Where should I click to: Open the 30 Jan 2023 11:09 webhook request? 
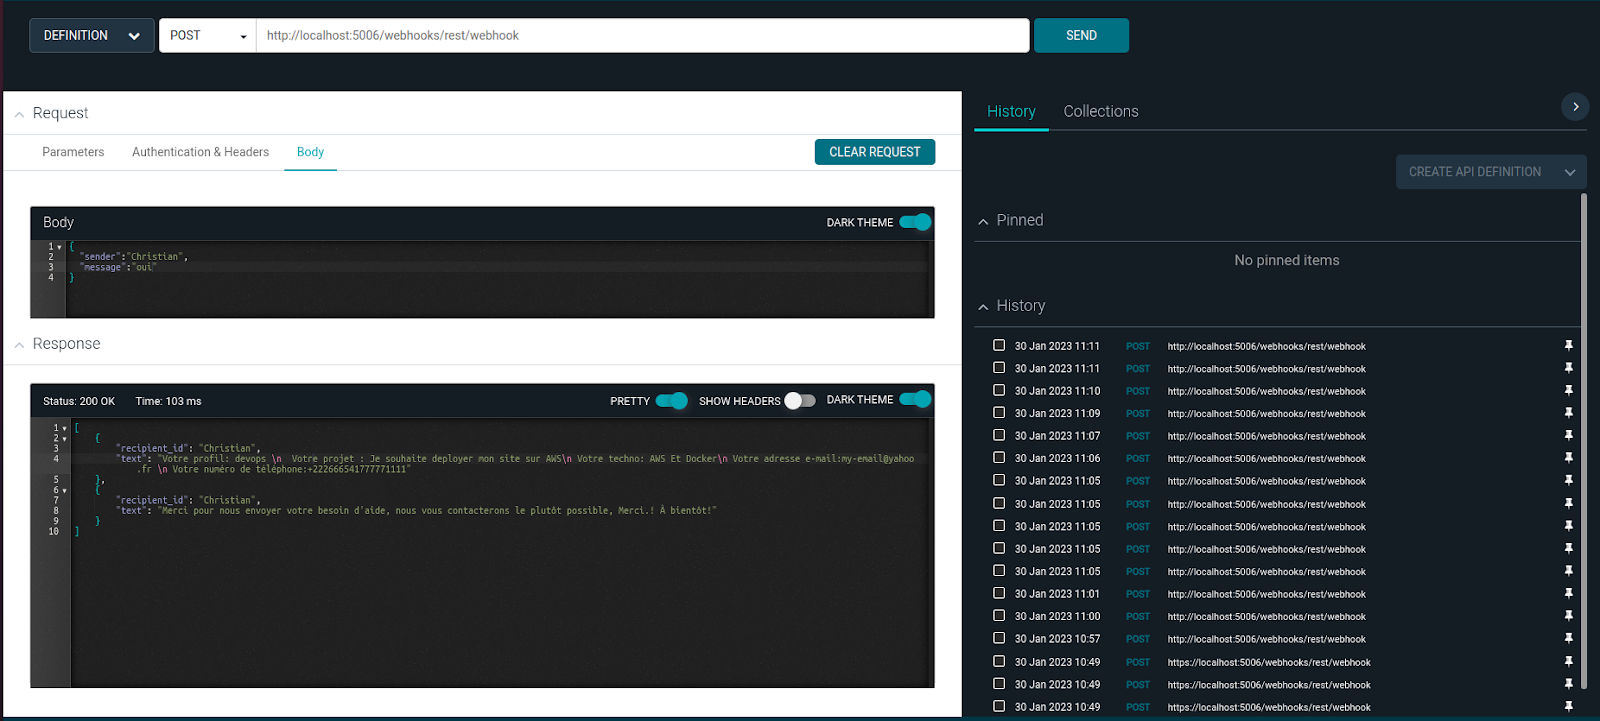(x=1266, y=414)
